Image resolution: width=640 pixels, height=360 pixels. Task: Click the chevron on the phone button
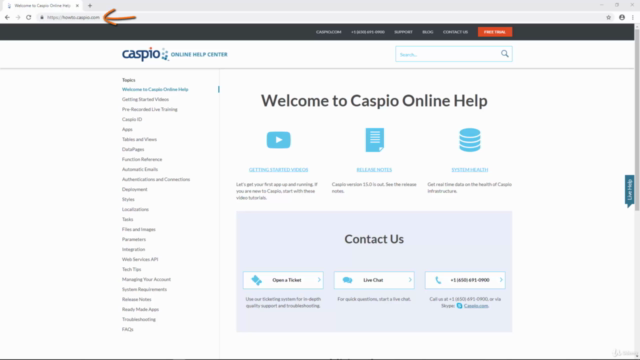(501, 280)
